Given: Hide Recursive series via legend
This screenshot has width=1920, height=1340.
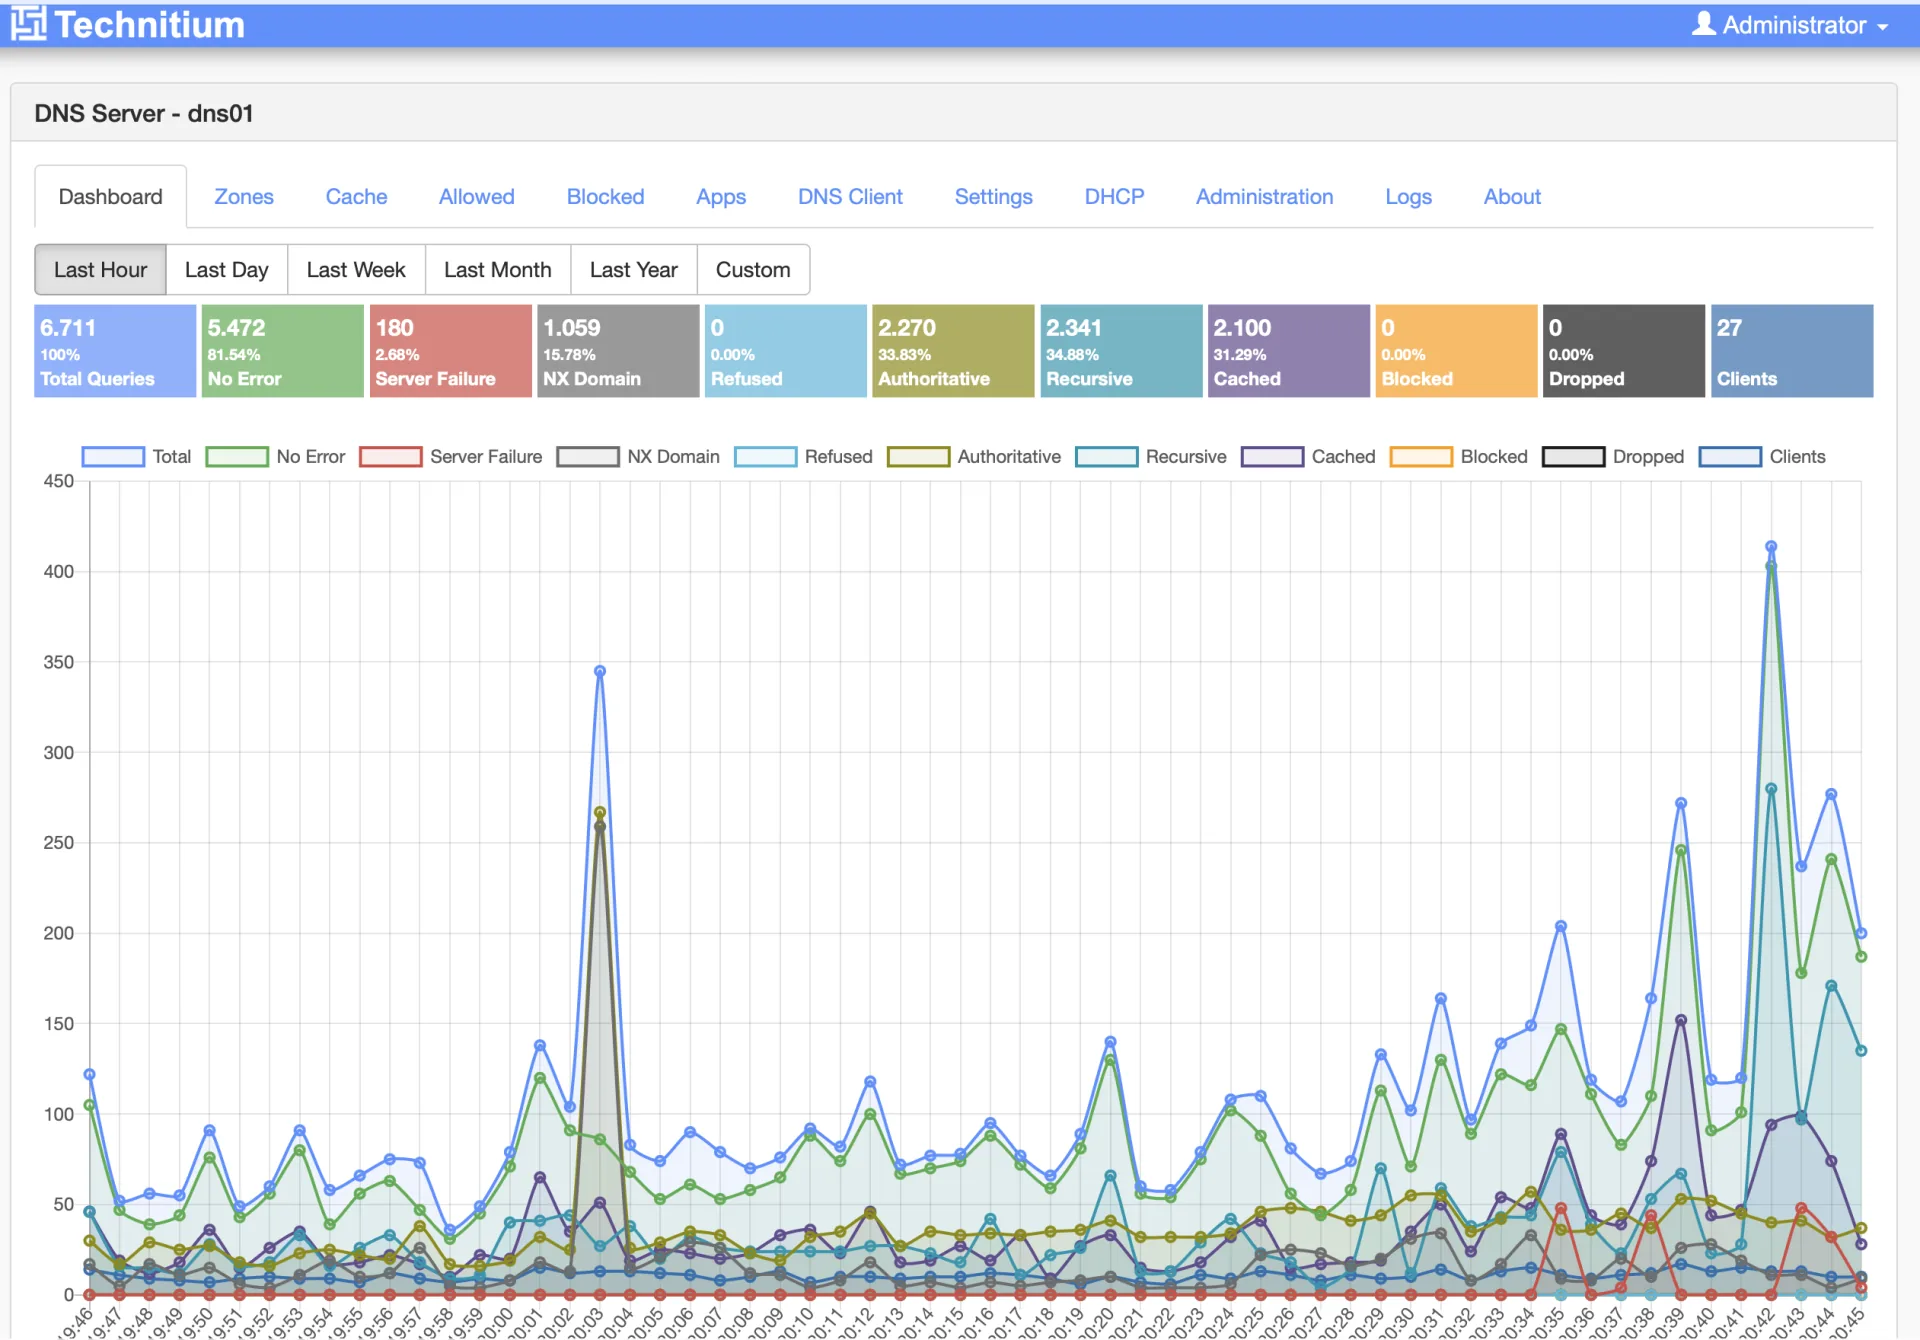Looking at the screenshot, I should (1151, 457).
